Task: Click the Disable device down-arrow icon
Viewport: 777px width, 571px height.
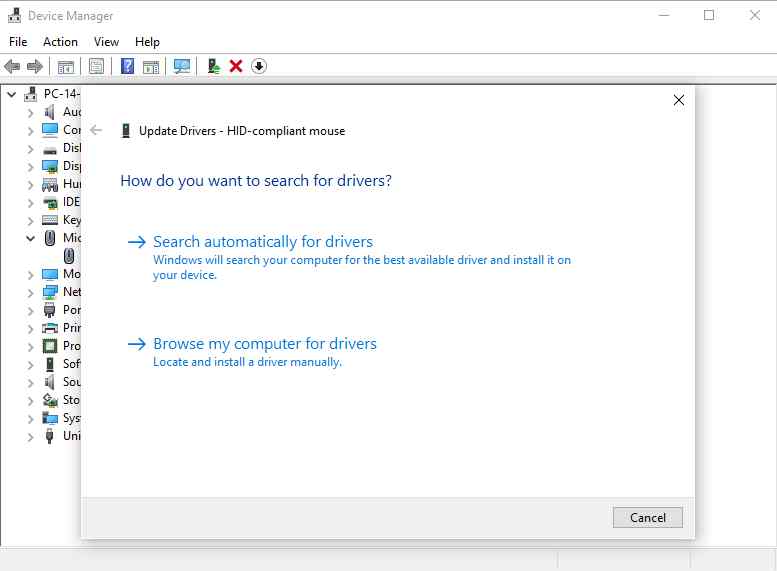Action: (259, 66)
